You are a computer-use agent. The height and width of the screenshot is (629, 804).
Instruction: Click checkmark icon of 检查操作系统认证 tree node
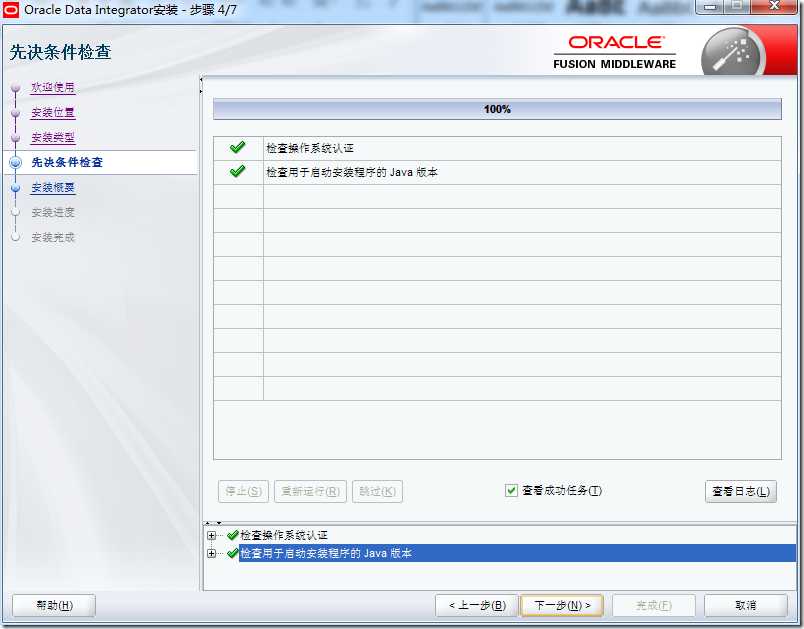[x=232, y=535]
